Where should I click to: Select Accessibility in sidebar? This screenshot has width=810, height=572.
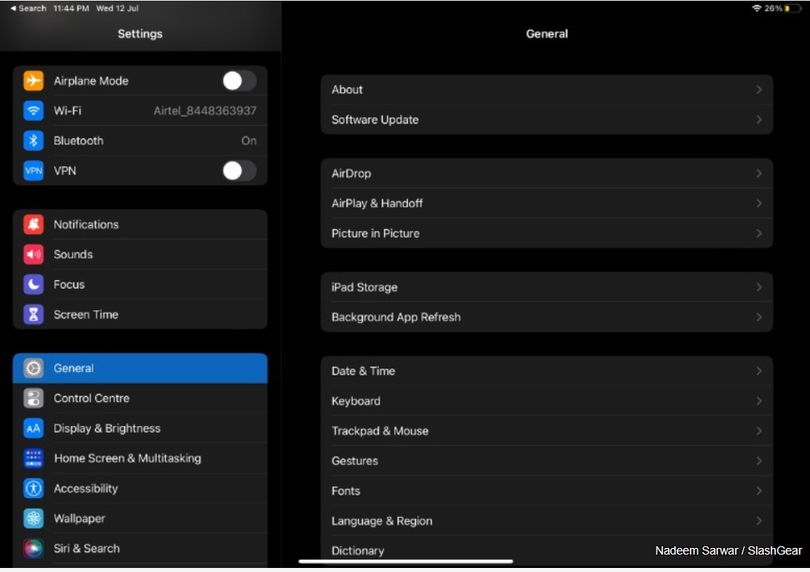tap(140, 488)
